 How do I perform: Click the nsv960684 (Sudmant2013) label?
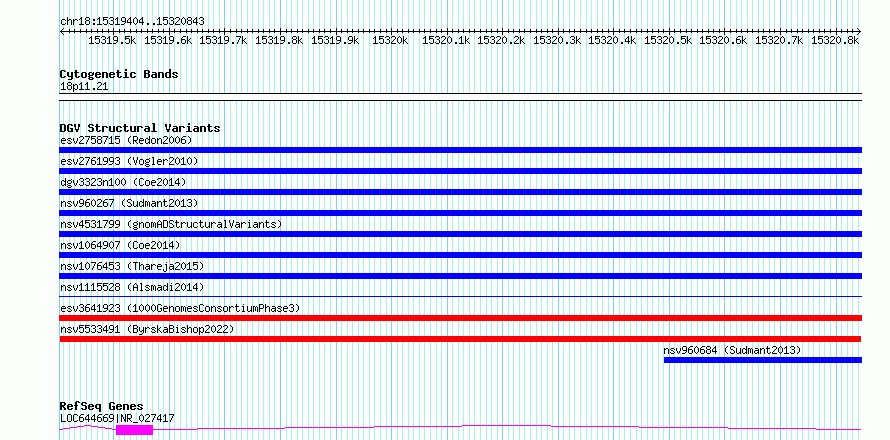pyautogui.click(x=733, y=350)
